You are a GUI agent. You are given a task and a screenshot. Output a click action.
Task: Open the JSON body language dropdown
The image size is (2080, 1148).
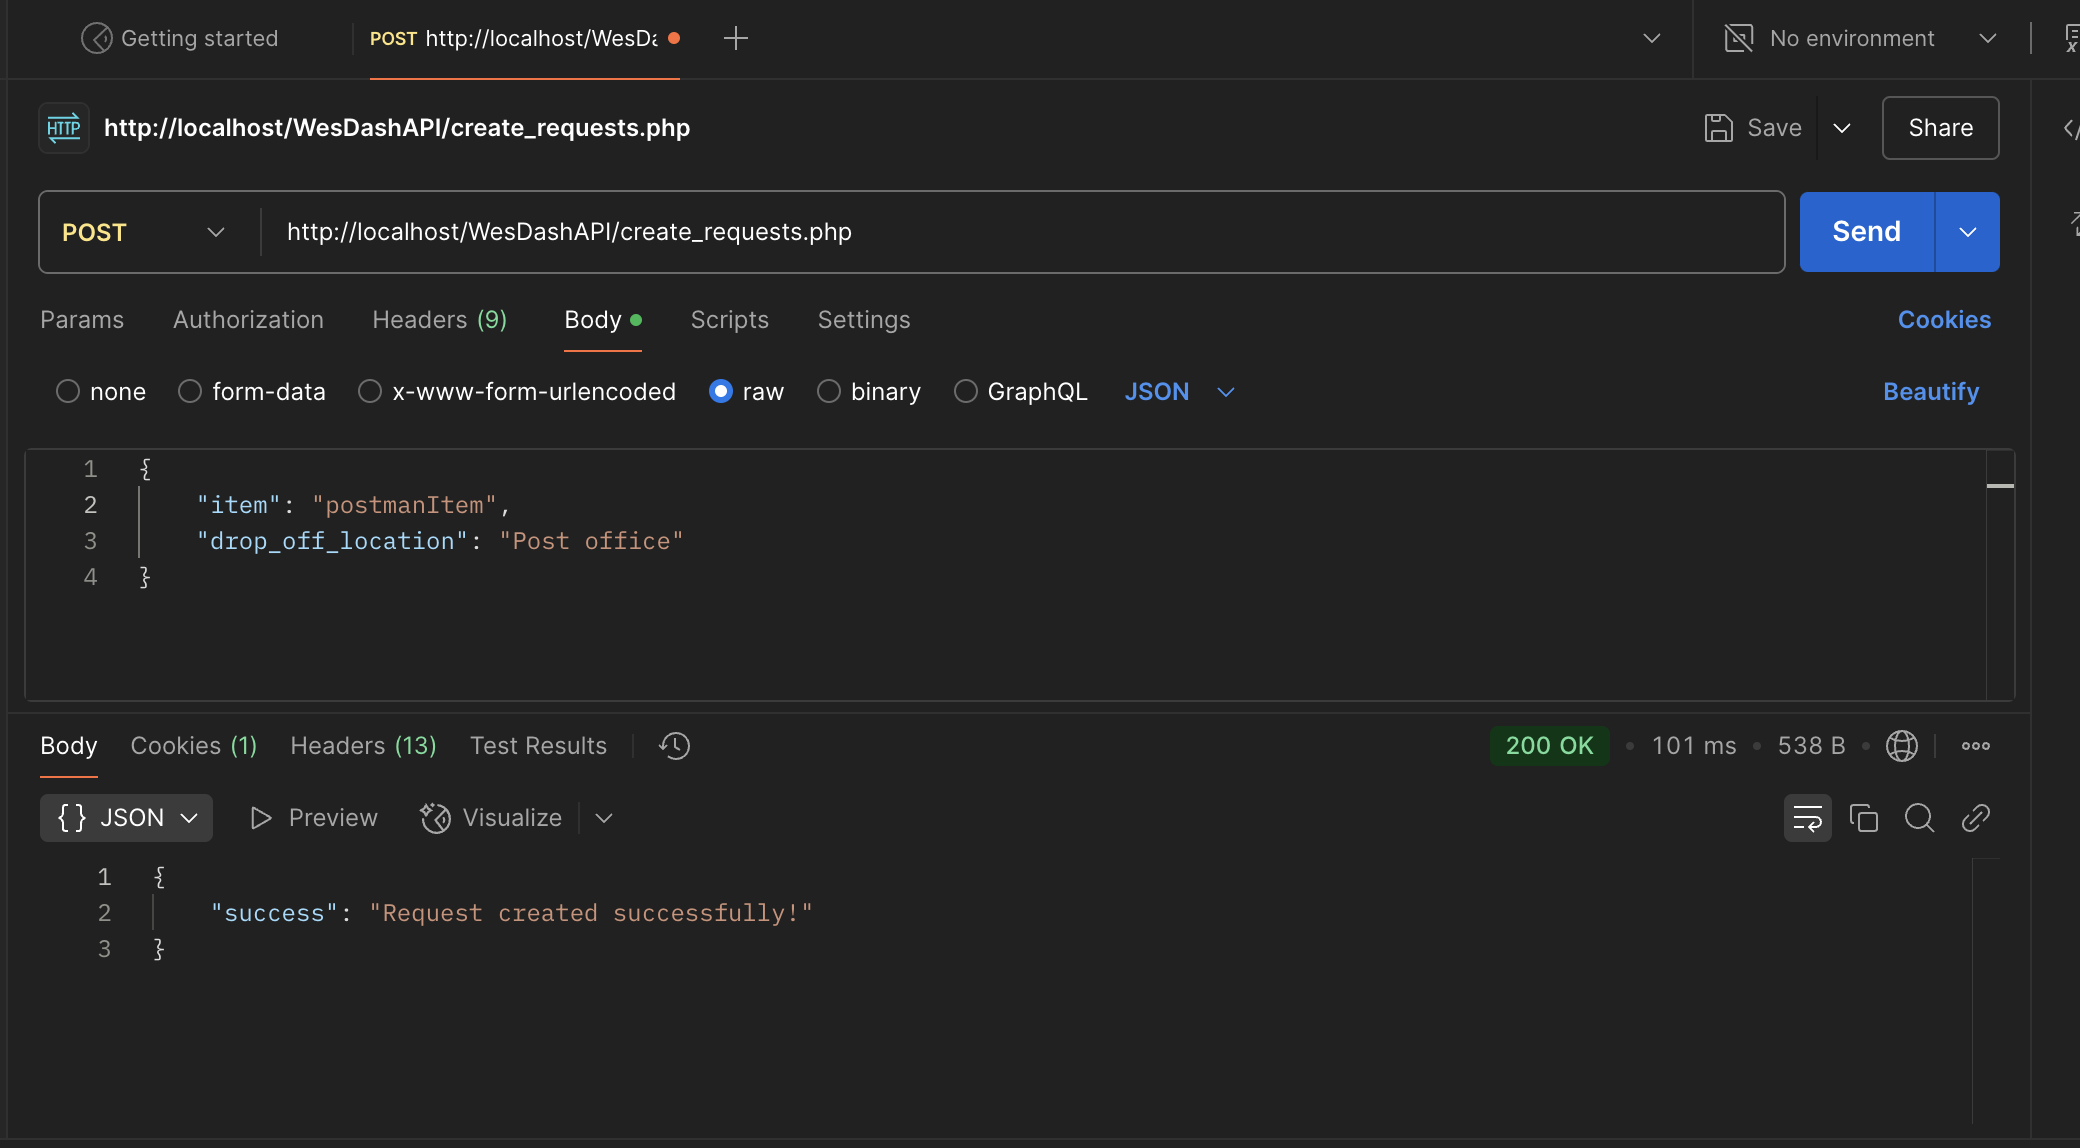(1180, 391)
